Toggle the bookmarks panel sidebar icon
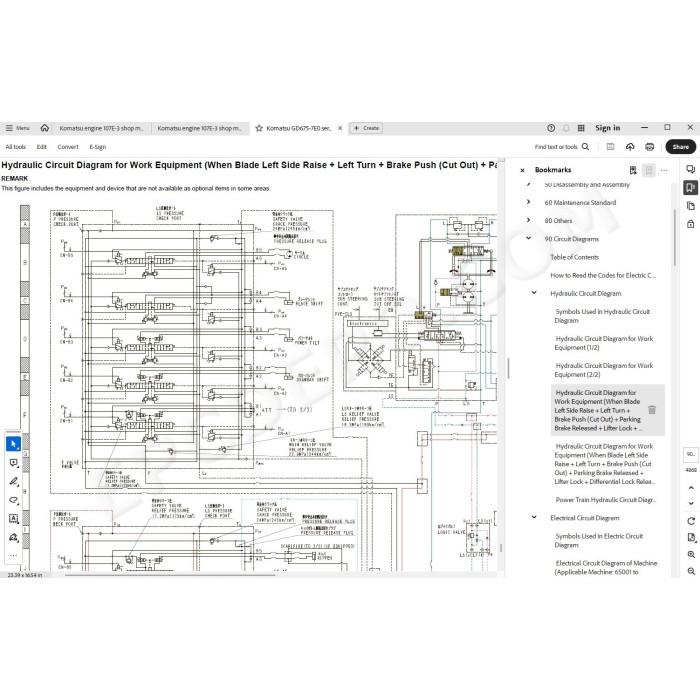This screenshot has width=700, height=700. (x=691, y=188)
